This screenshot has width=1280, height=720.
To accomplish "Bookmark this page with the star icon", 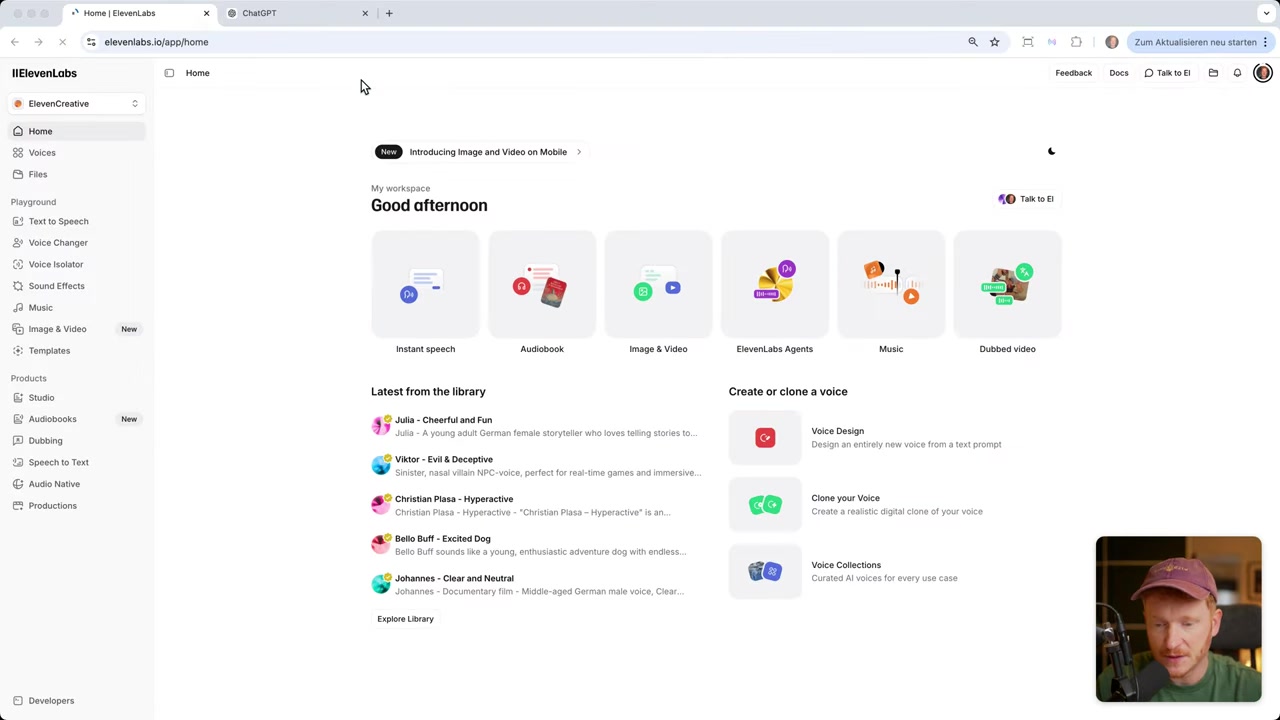I will coord(994,42).
